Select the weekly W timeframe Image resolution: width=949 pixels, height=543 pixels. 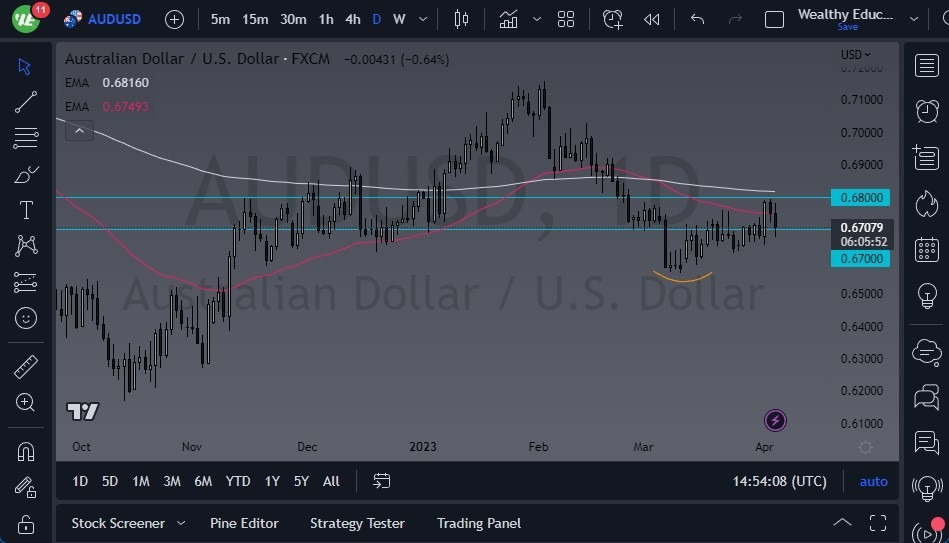pos(399,19)
